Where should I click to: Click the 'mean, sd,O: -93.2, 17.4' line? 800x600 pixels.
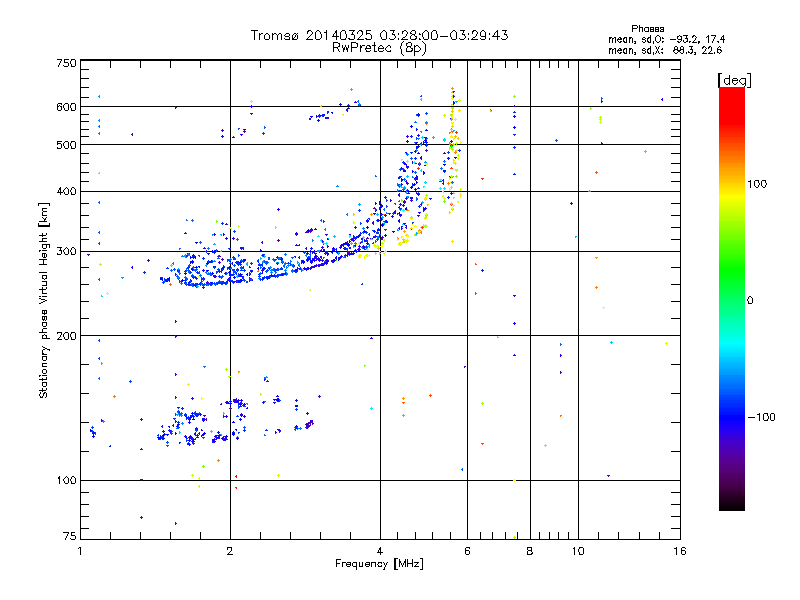pos(666,39)
